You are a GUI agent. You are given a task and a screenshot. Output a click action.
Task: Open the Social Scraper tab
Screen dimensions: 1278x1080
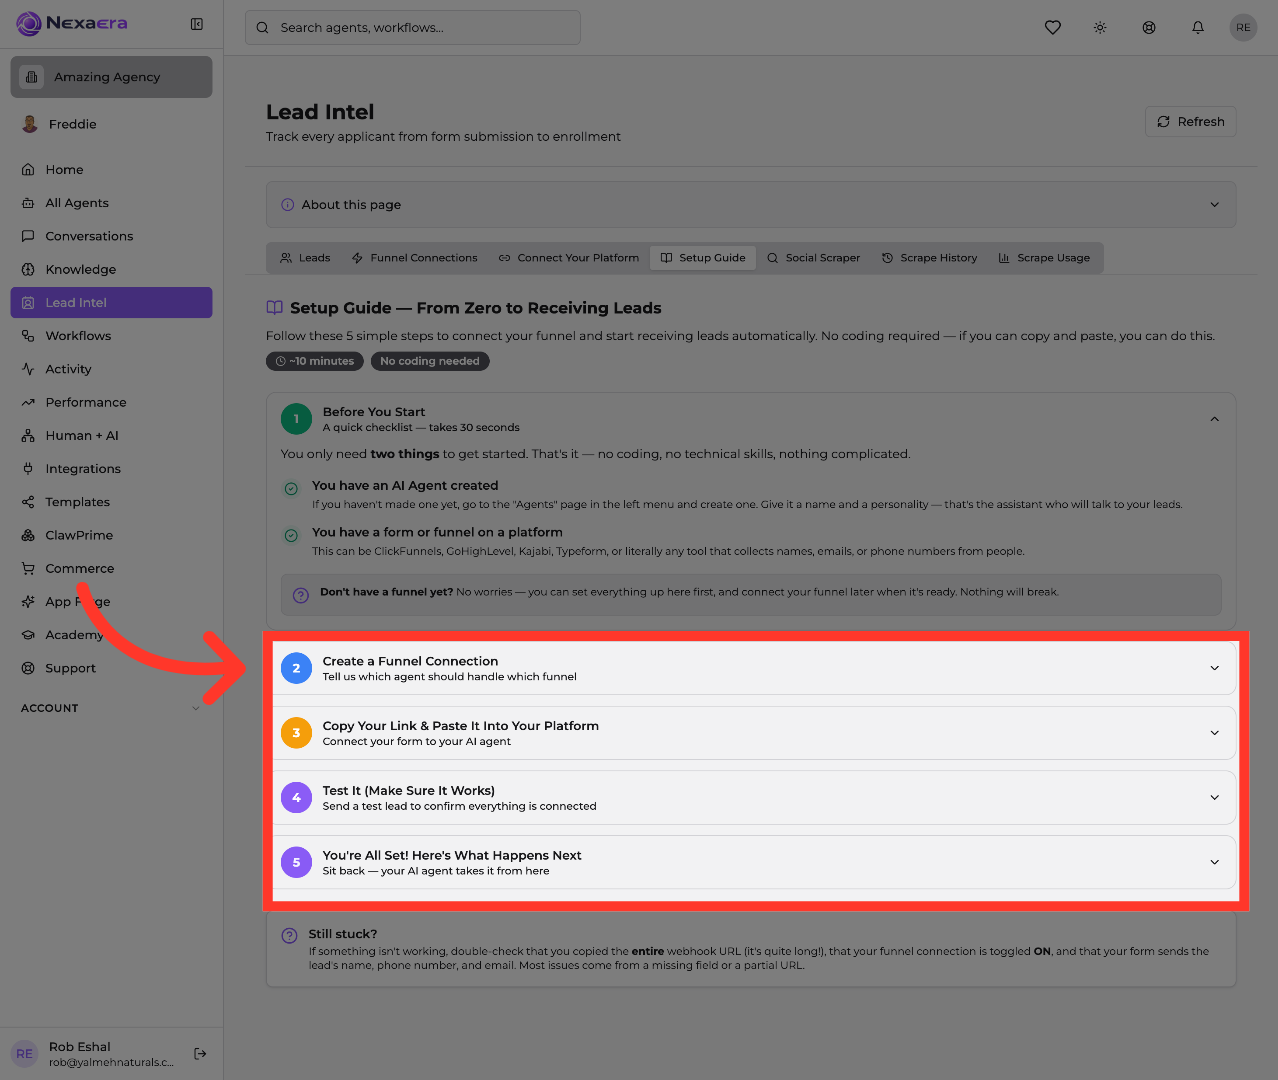pyautogui.click(x=813, y=258)
